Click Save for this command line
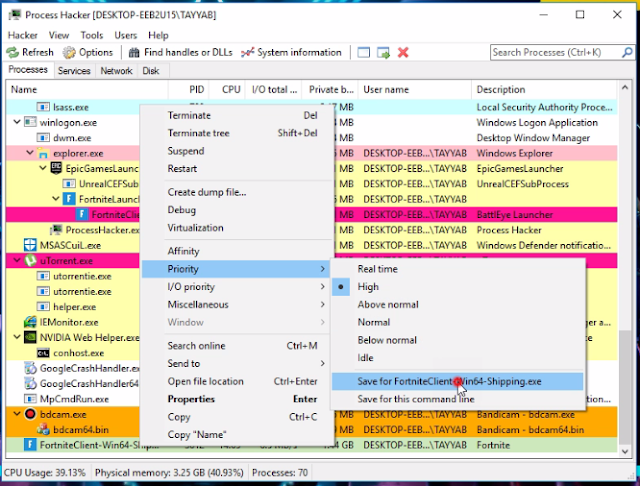This screenshot has height=486, width=640. click(457, 399)
